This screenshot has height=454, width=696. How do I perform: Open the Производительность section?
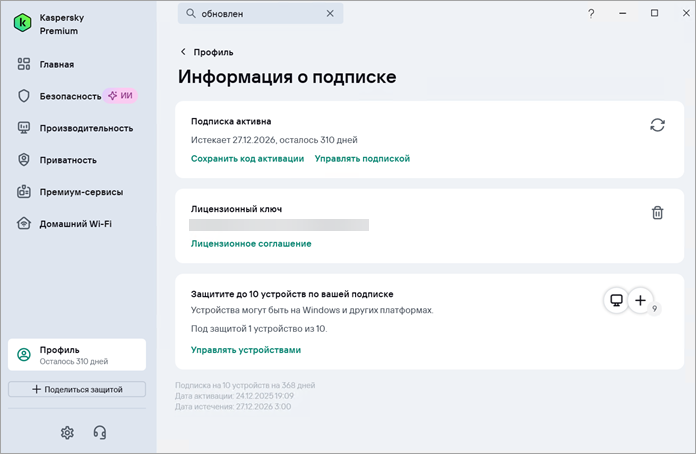(86, 128)
